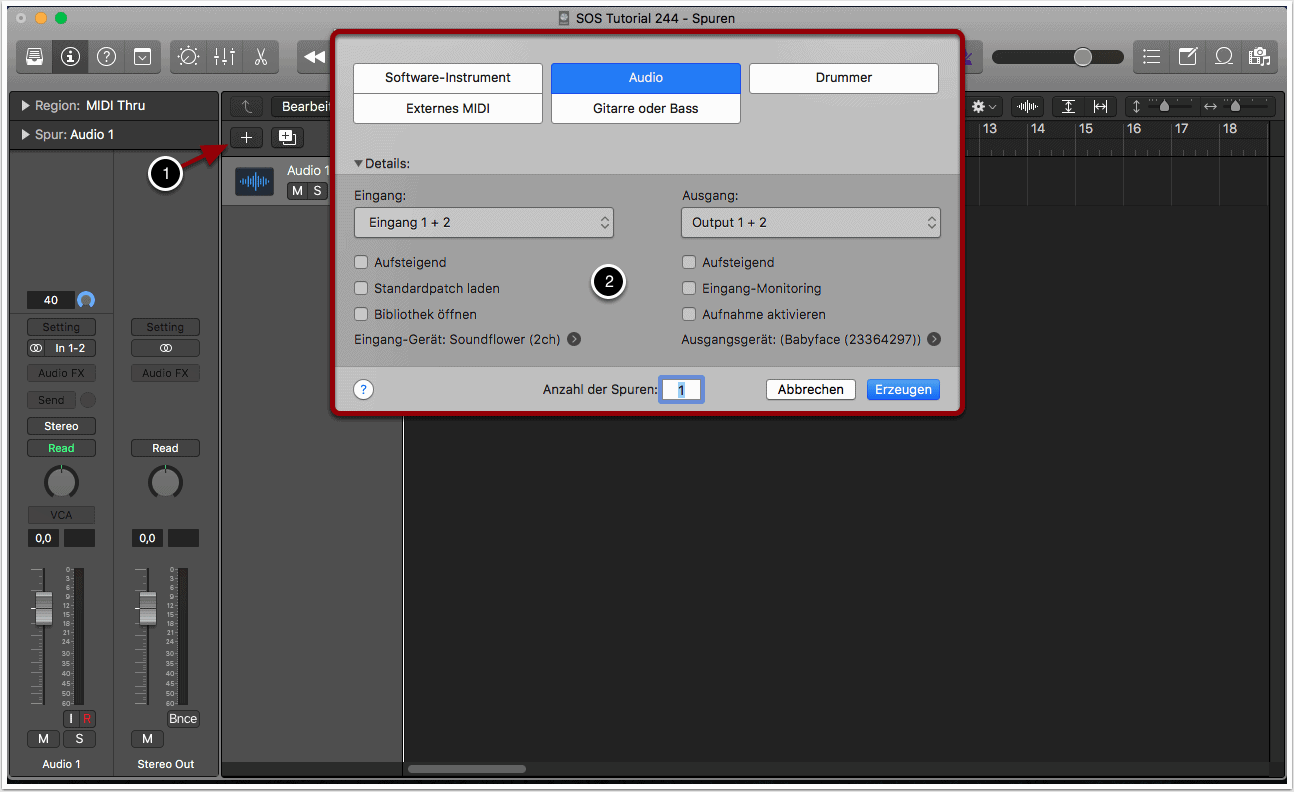Screen dimensions: 1294x792
Task: Click the Erzeugen button
Action: [902, 390]
